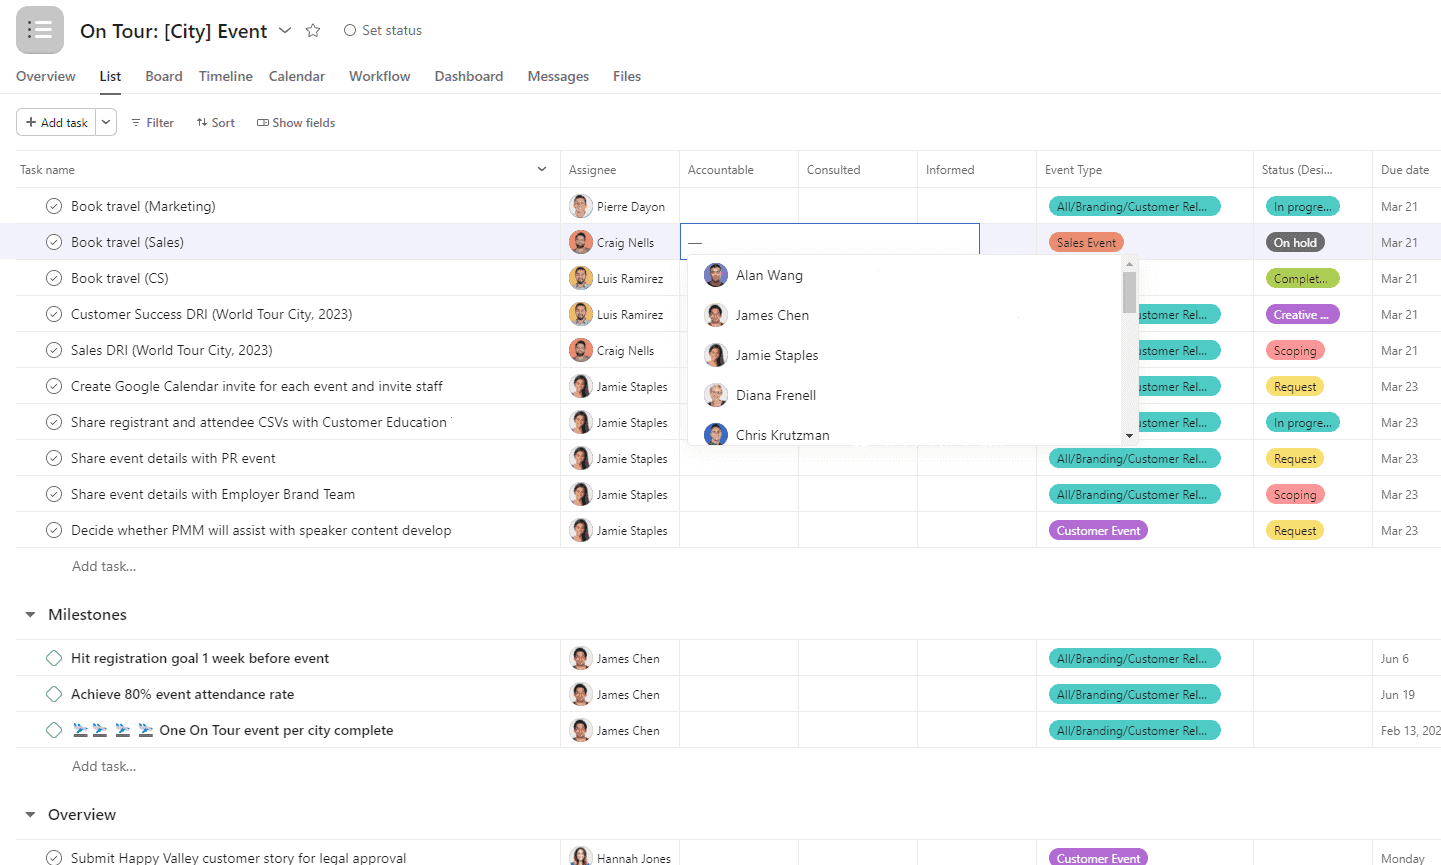Image resolution: width=1441 pixels, height=865 pixels.
Task: Click the On hold status tag
Action: (1294, 243)
